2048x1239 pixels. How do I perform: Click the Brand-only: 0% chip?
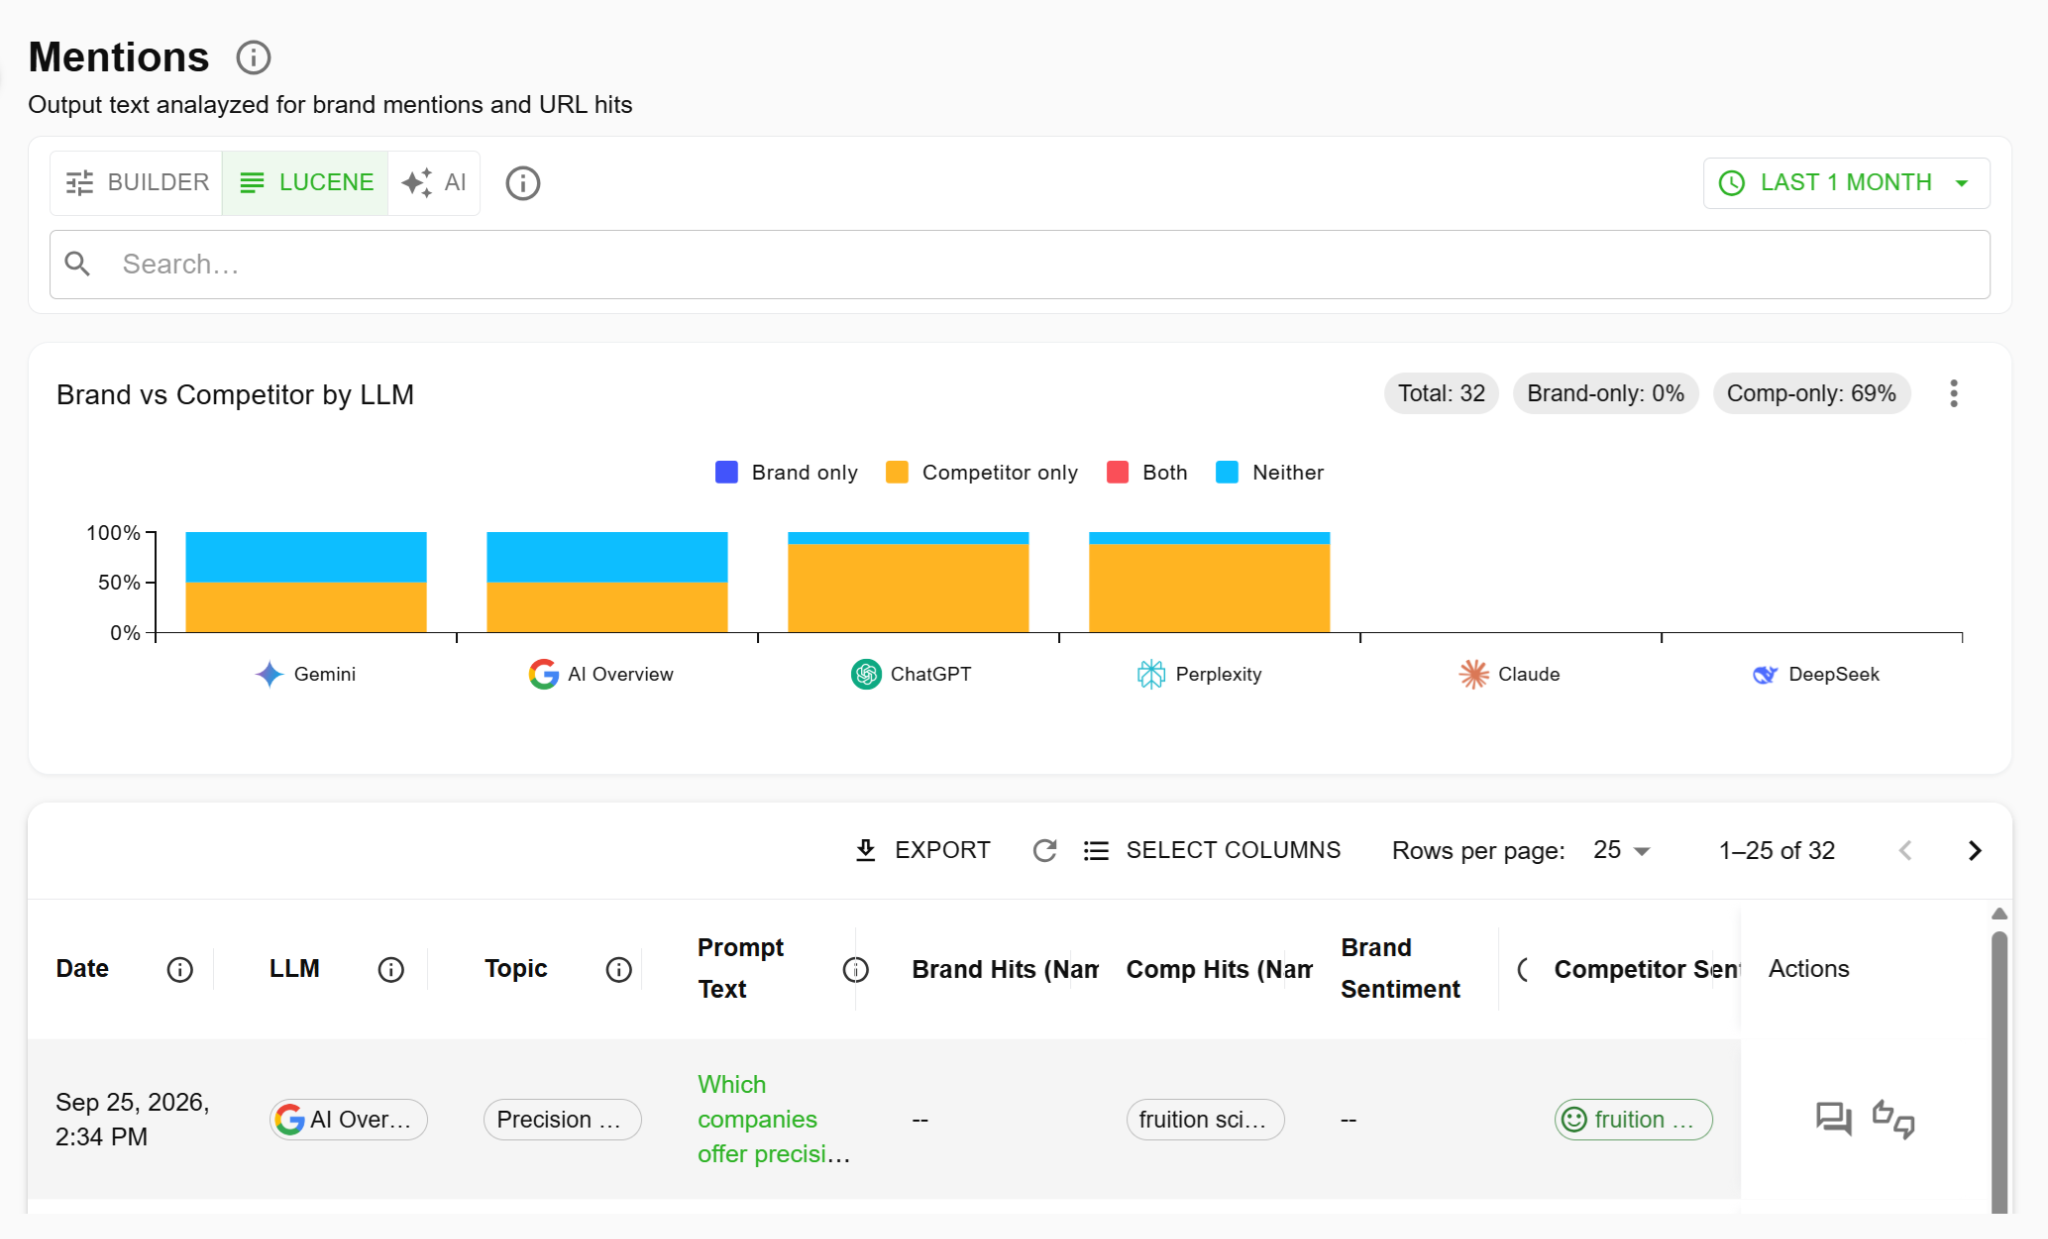coord(1605,394)
